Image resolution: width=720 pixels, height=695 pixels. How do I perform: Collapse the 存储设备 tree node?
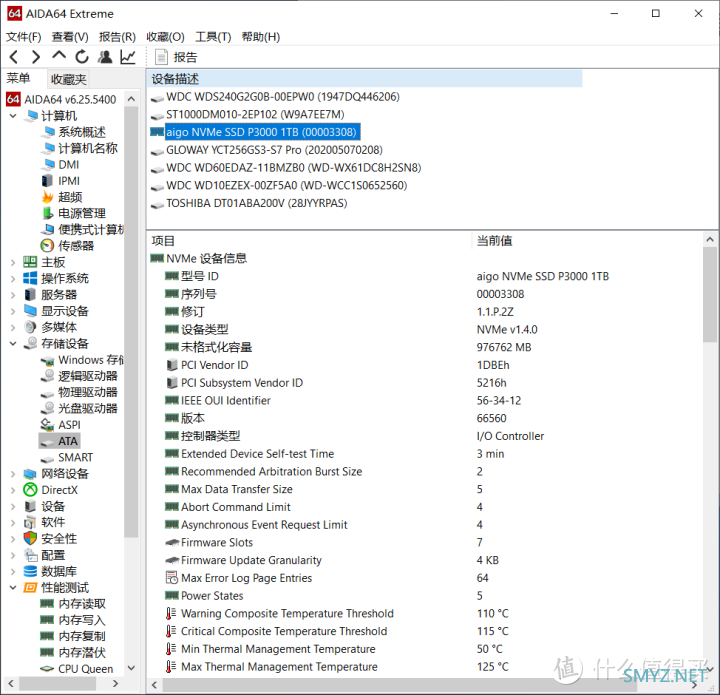(x=13, y=343)
